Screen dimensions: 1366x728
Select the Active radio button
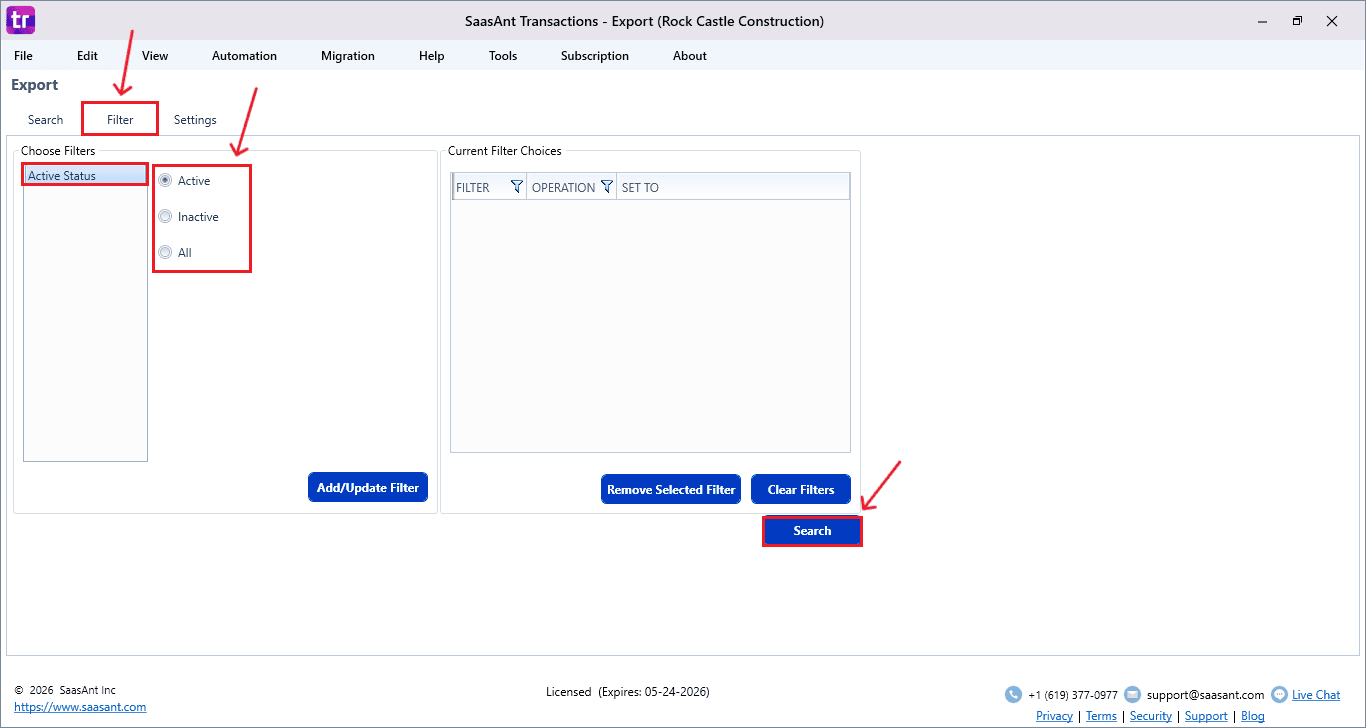click(166, 181)
